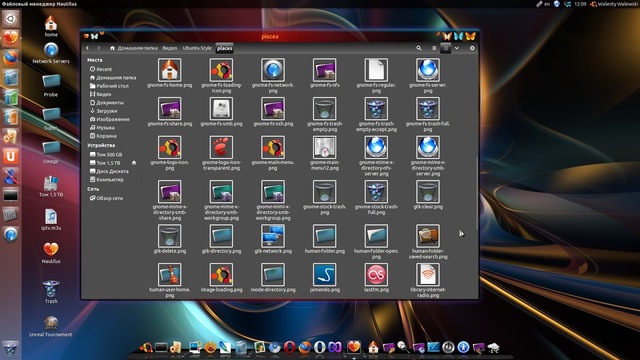The image size is (640, 360).
Task: Switch to list view in Nautilus
Action: [x=434, y=48]
